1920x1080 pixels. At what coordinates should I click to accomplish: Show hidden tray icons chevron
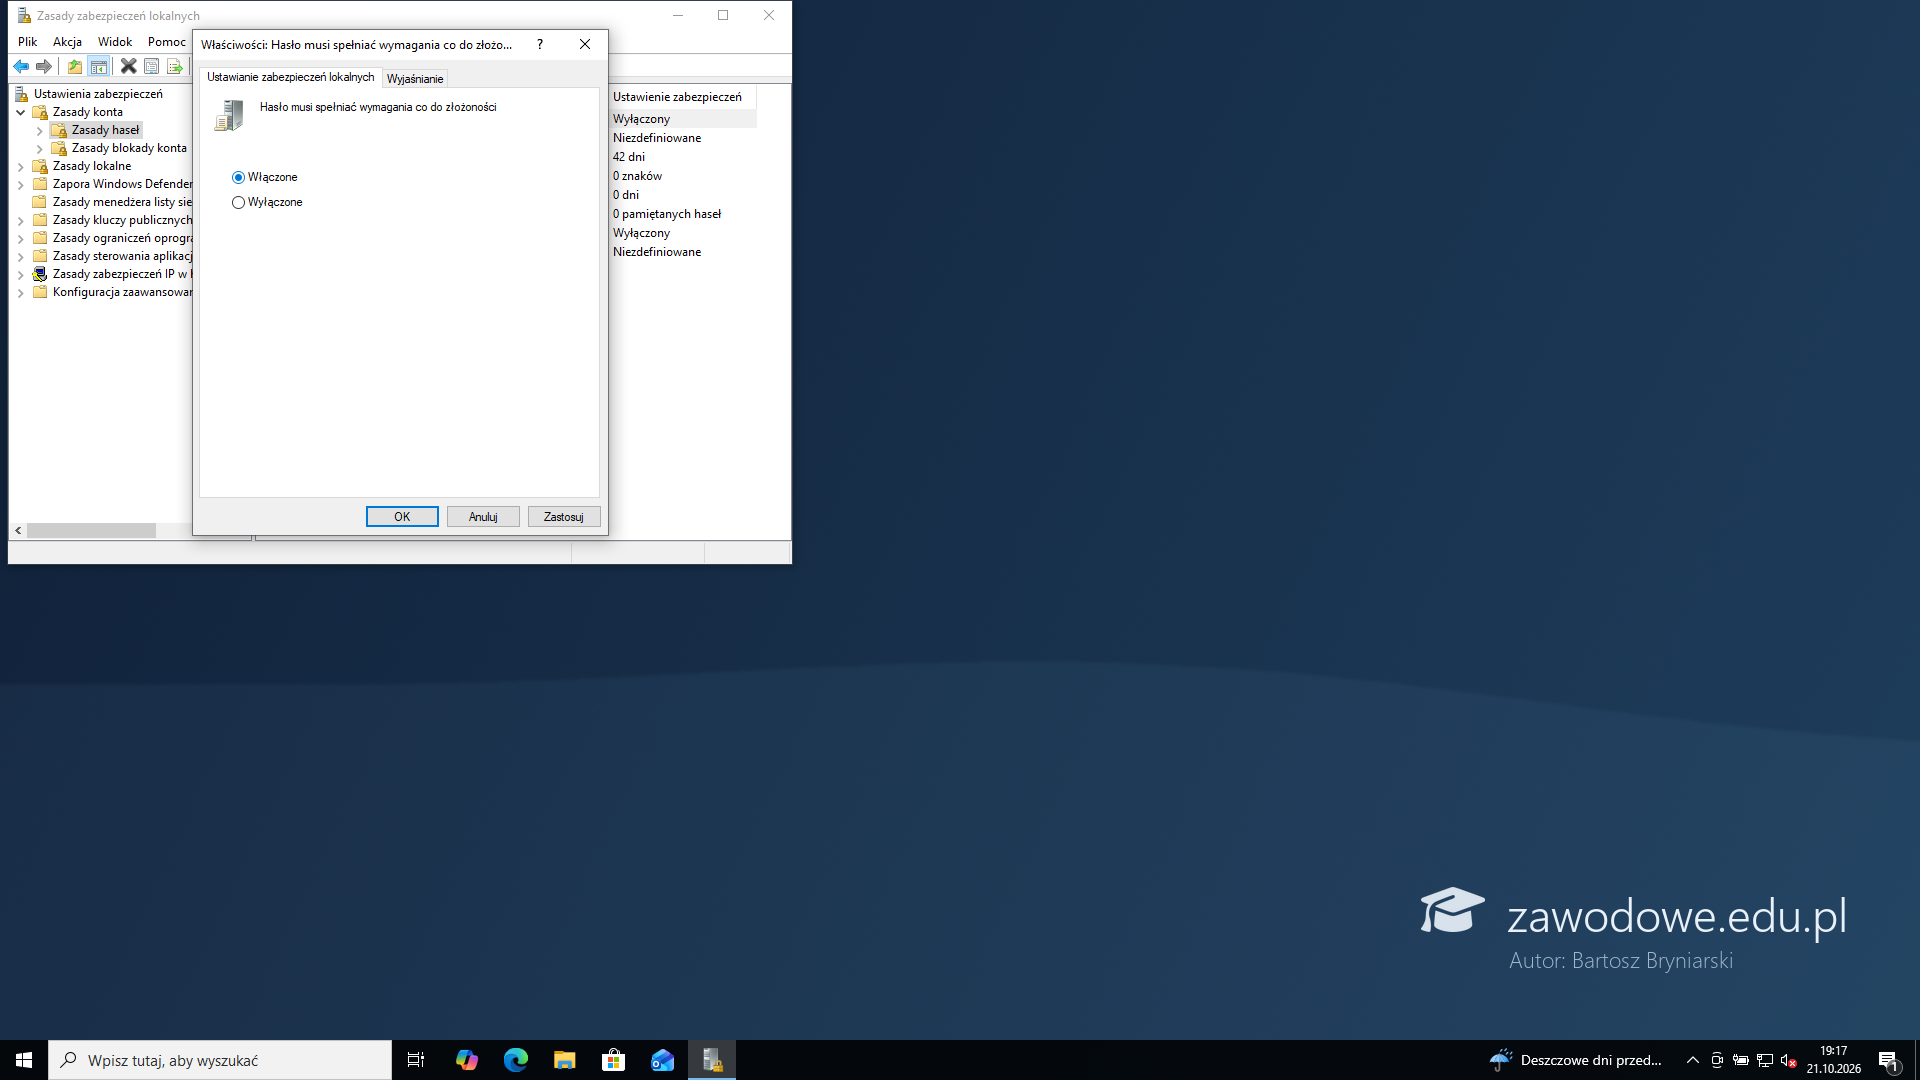point(1693,1060)
